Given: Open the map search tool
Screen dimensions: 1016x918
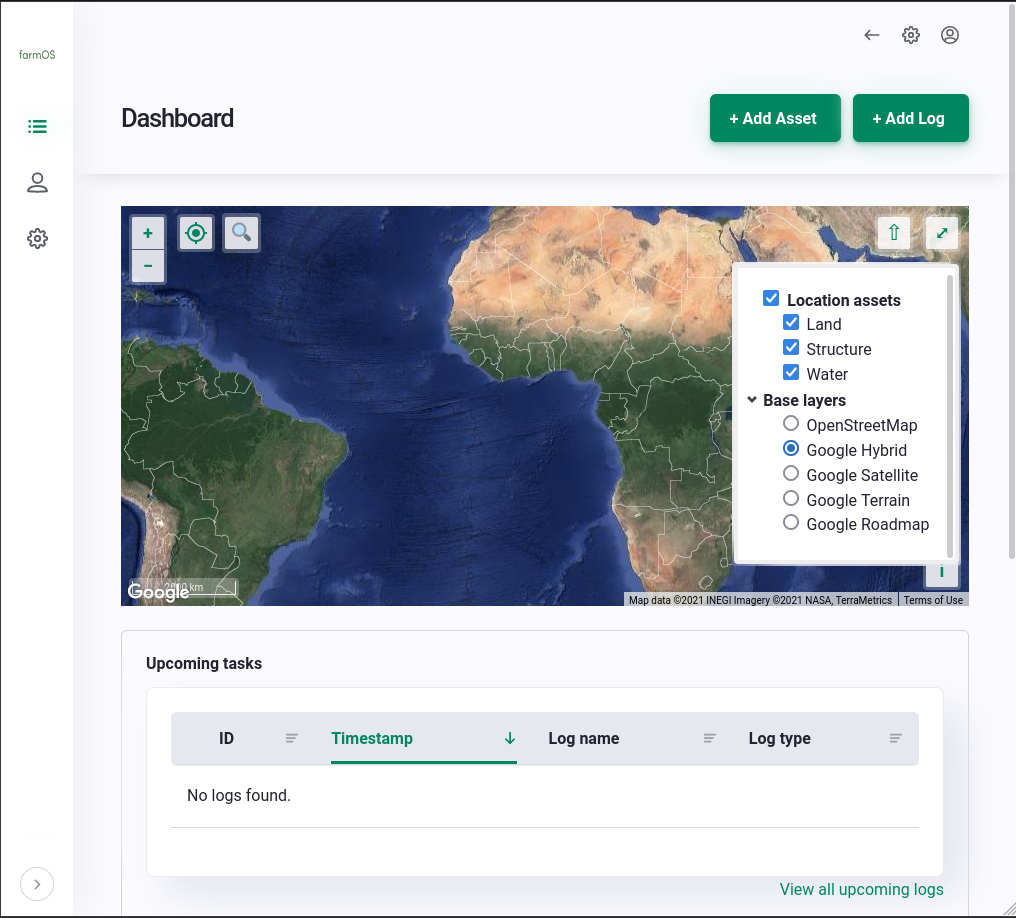Looking at the screenshot, I should [241, 232].
